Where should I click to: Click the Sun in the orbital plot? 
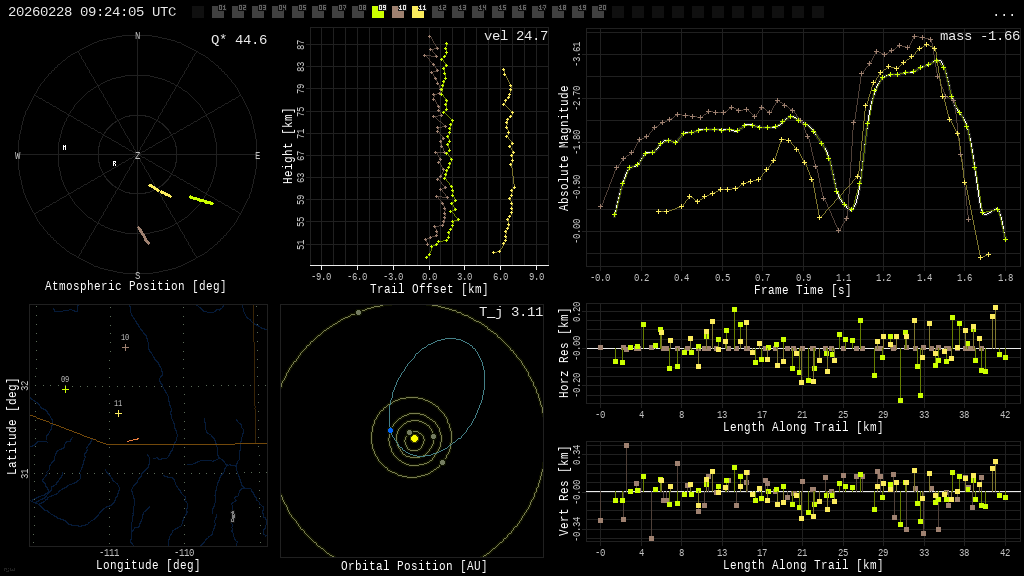click(414, 438)
